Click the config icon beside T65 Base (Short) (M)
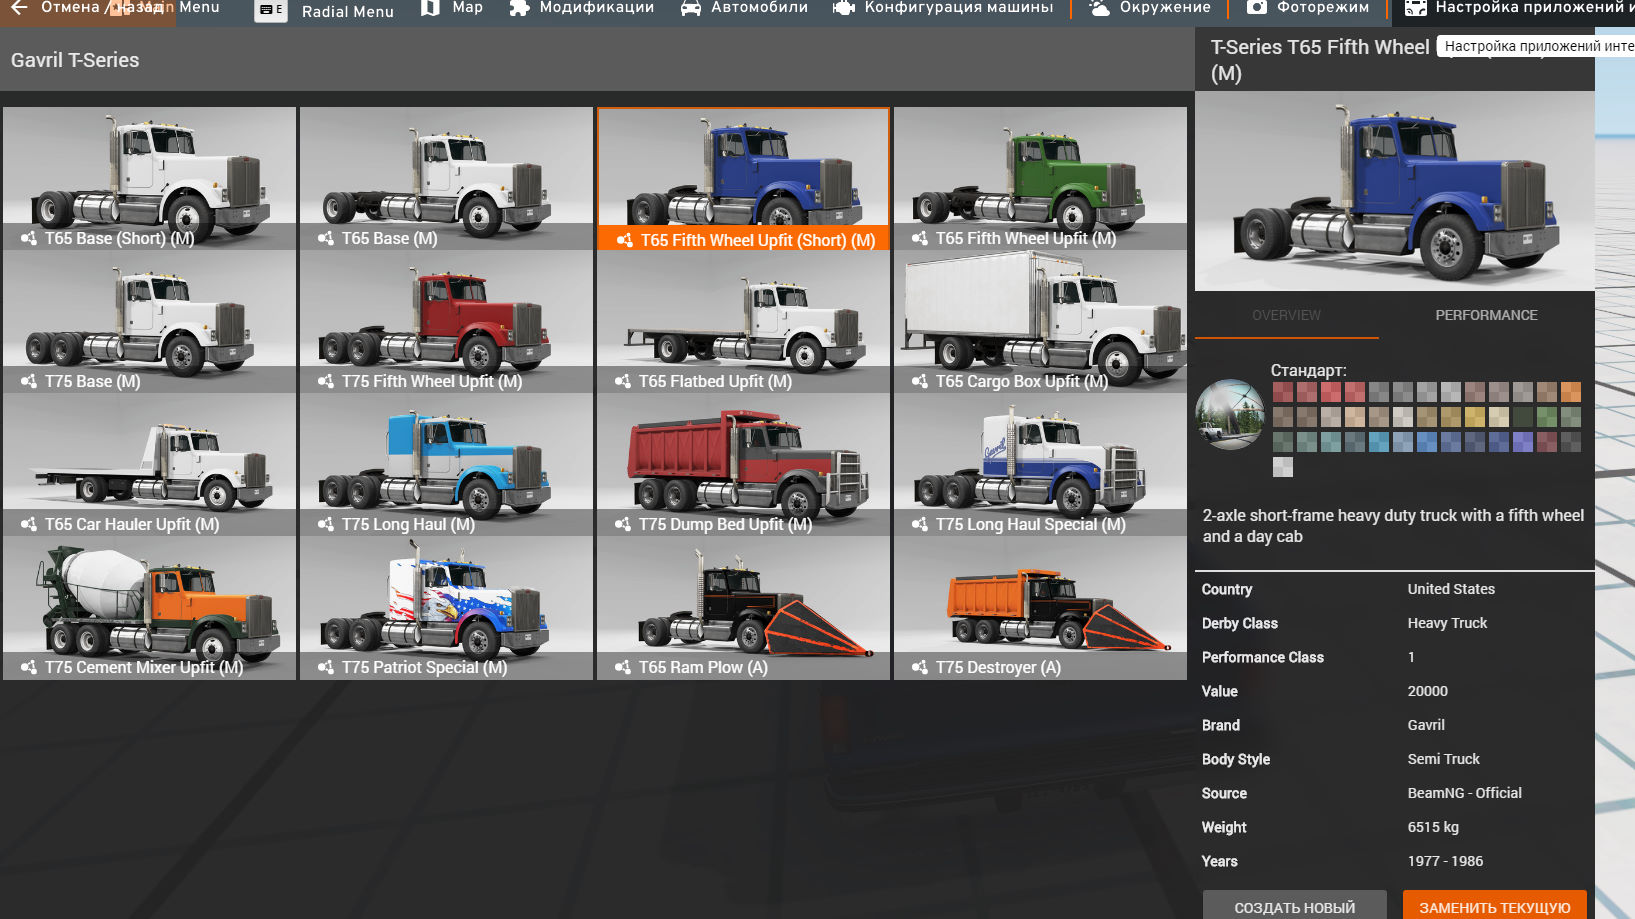 point(29,238)
